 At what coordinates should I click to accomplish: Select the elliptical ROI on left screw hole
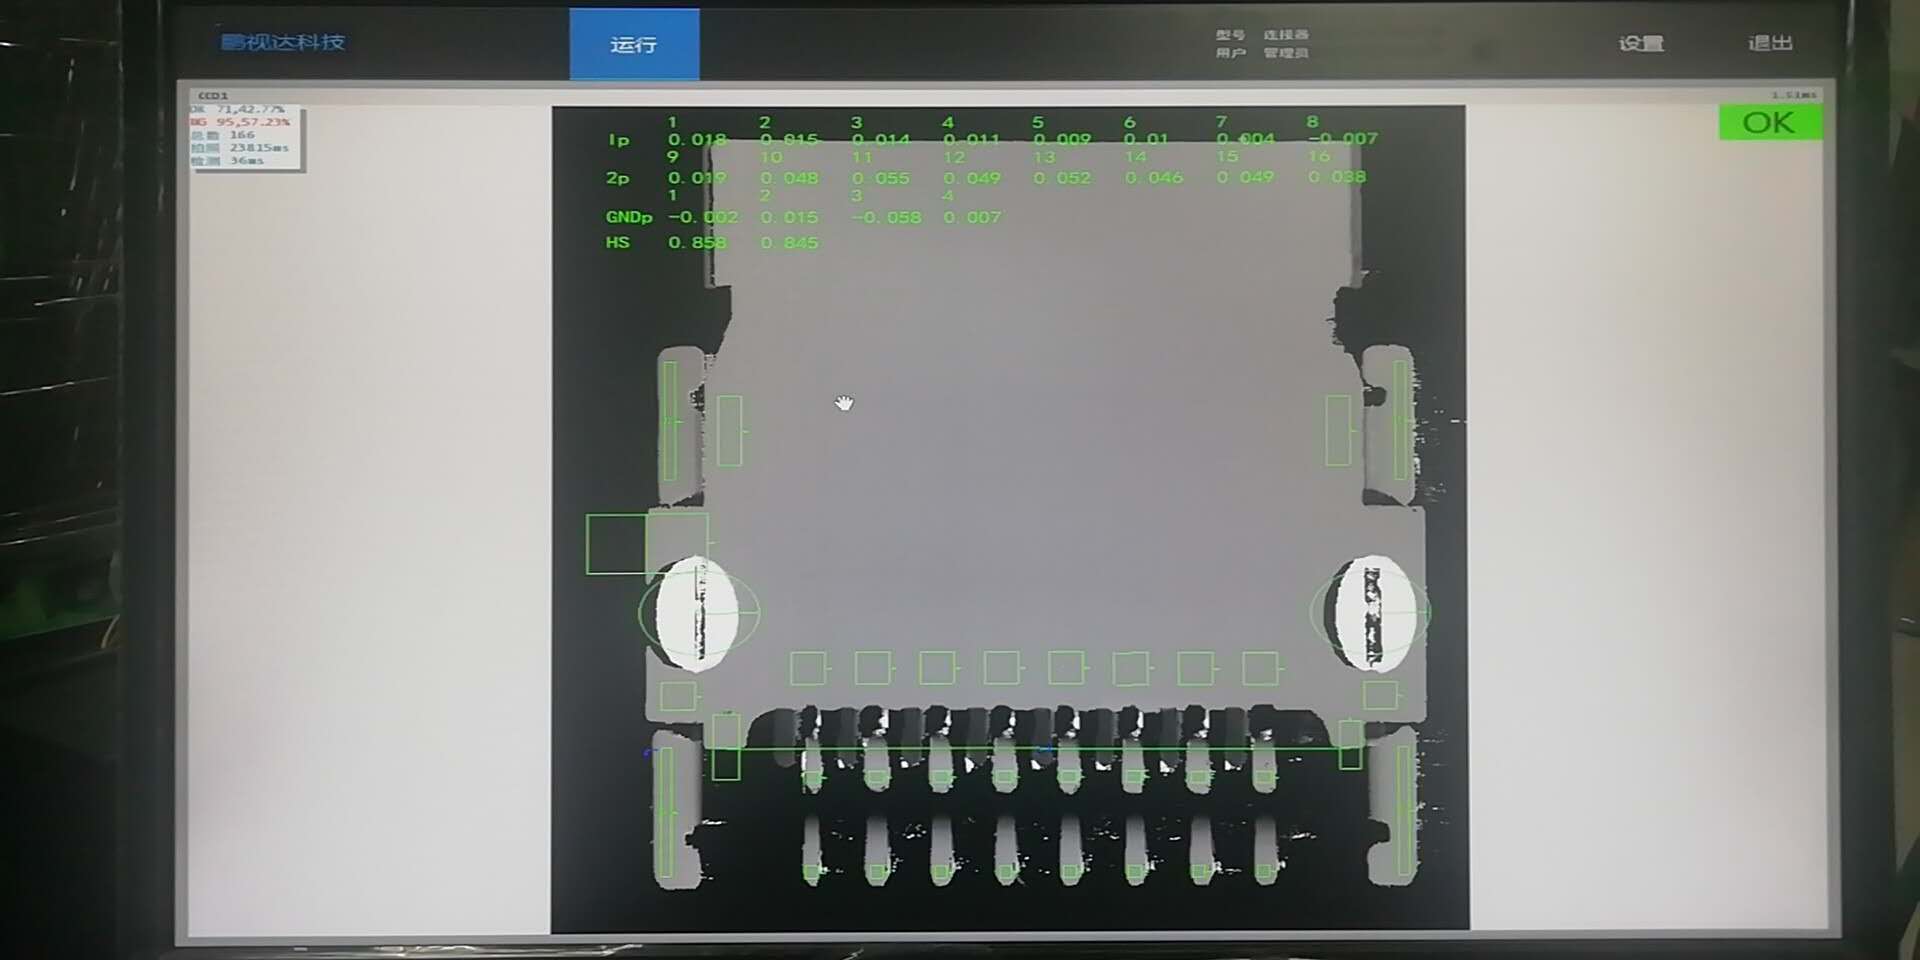point(699,612)
